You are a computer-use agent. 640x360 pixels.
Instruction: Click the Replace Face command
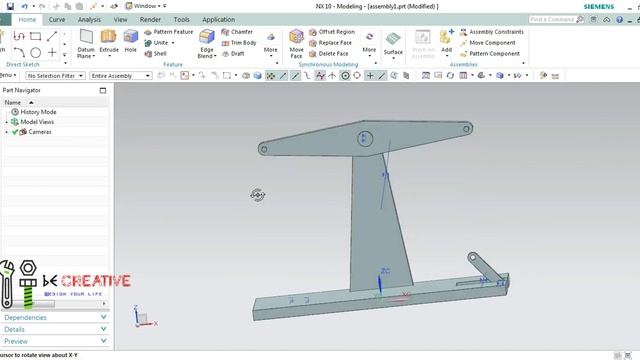[330, 43]
